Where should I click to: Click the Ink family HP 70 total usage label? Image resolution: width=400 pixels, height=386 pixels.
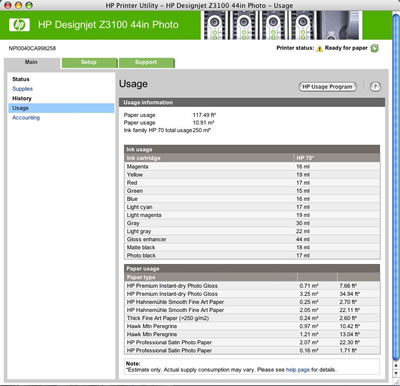coord(158,130)
